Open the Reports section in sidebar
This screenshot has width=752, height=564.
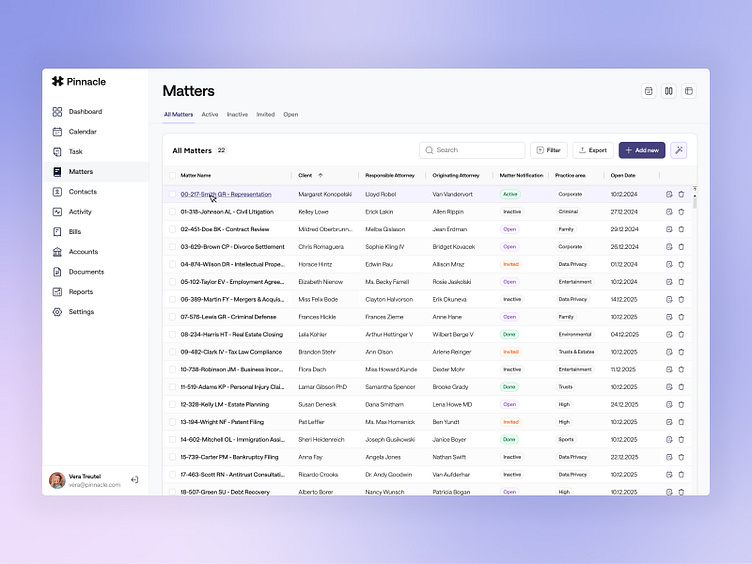pos(80,292)
